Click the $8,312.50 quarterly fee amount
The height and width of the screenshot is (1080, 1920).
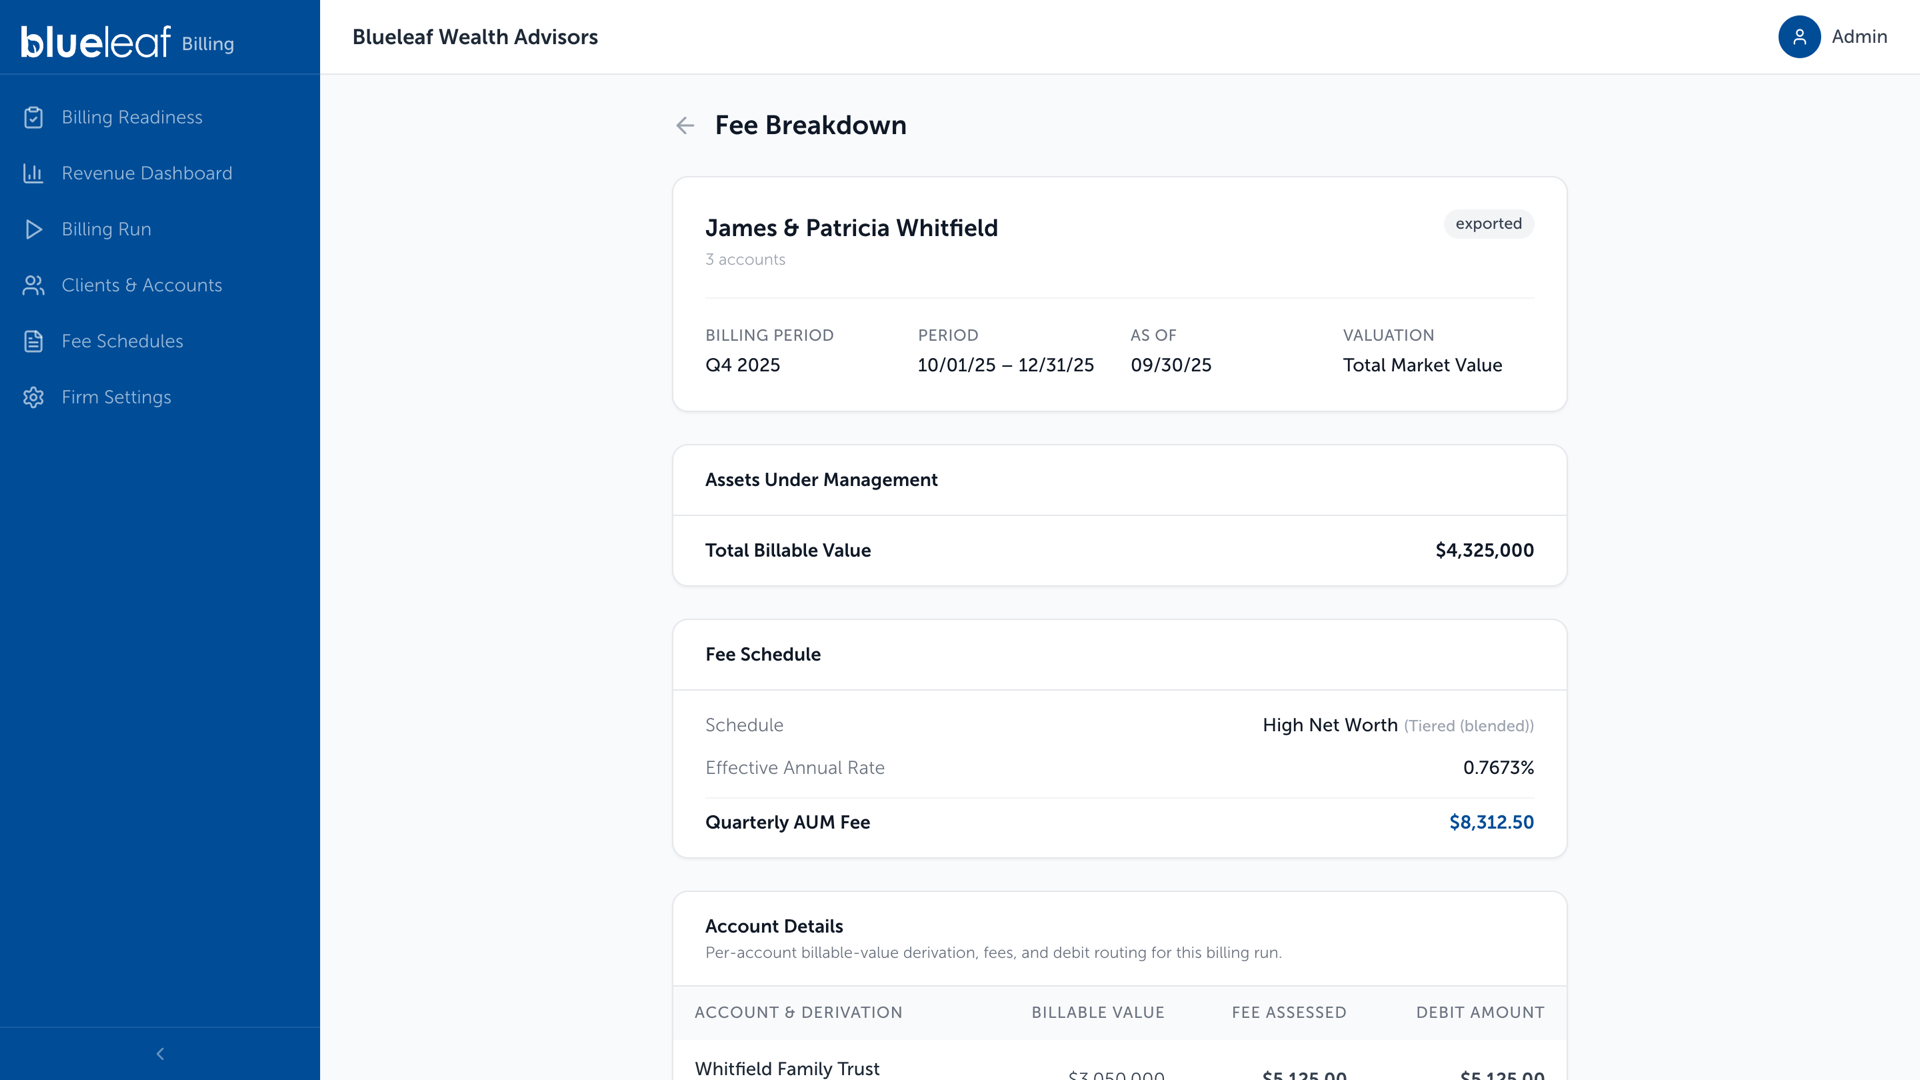(x=1491, y=822)
